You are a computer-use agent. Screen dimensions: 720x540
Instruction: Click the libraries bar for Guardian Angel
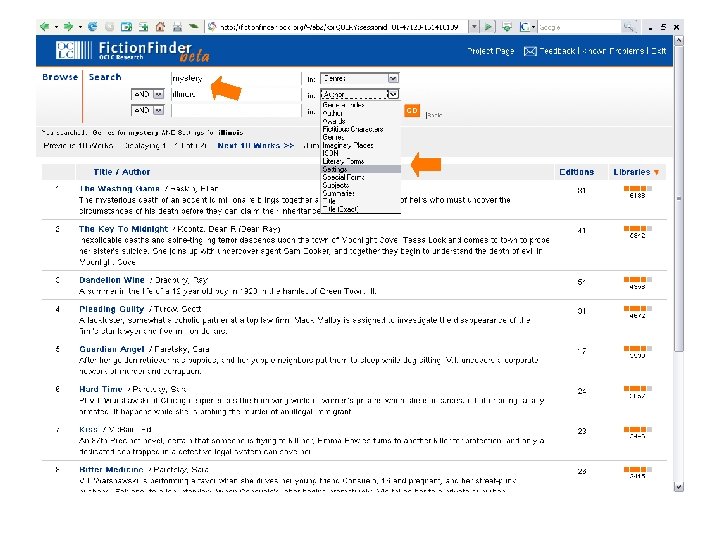[637, 349]
